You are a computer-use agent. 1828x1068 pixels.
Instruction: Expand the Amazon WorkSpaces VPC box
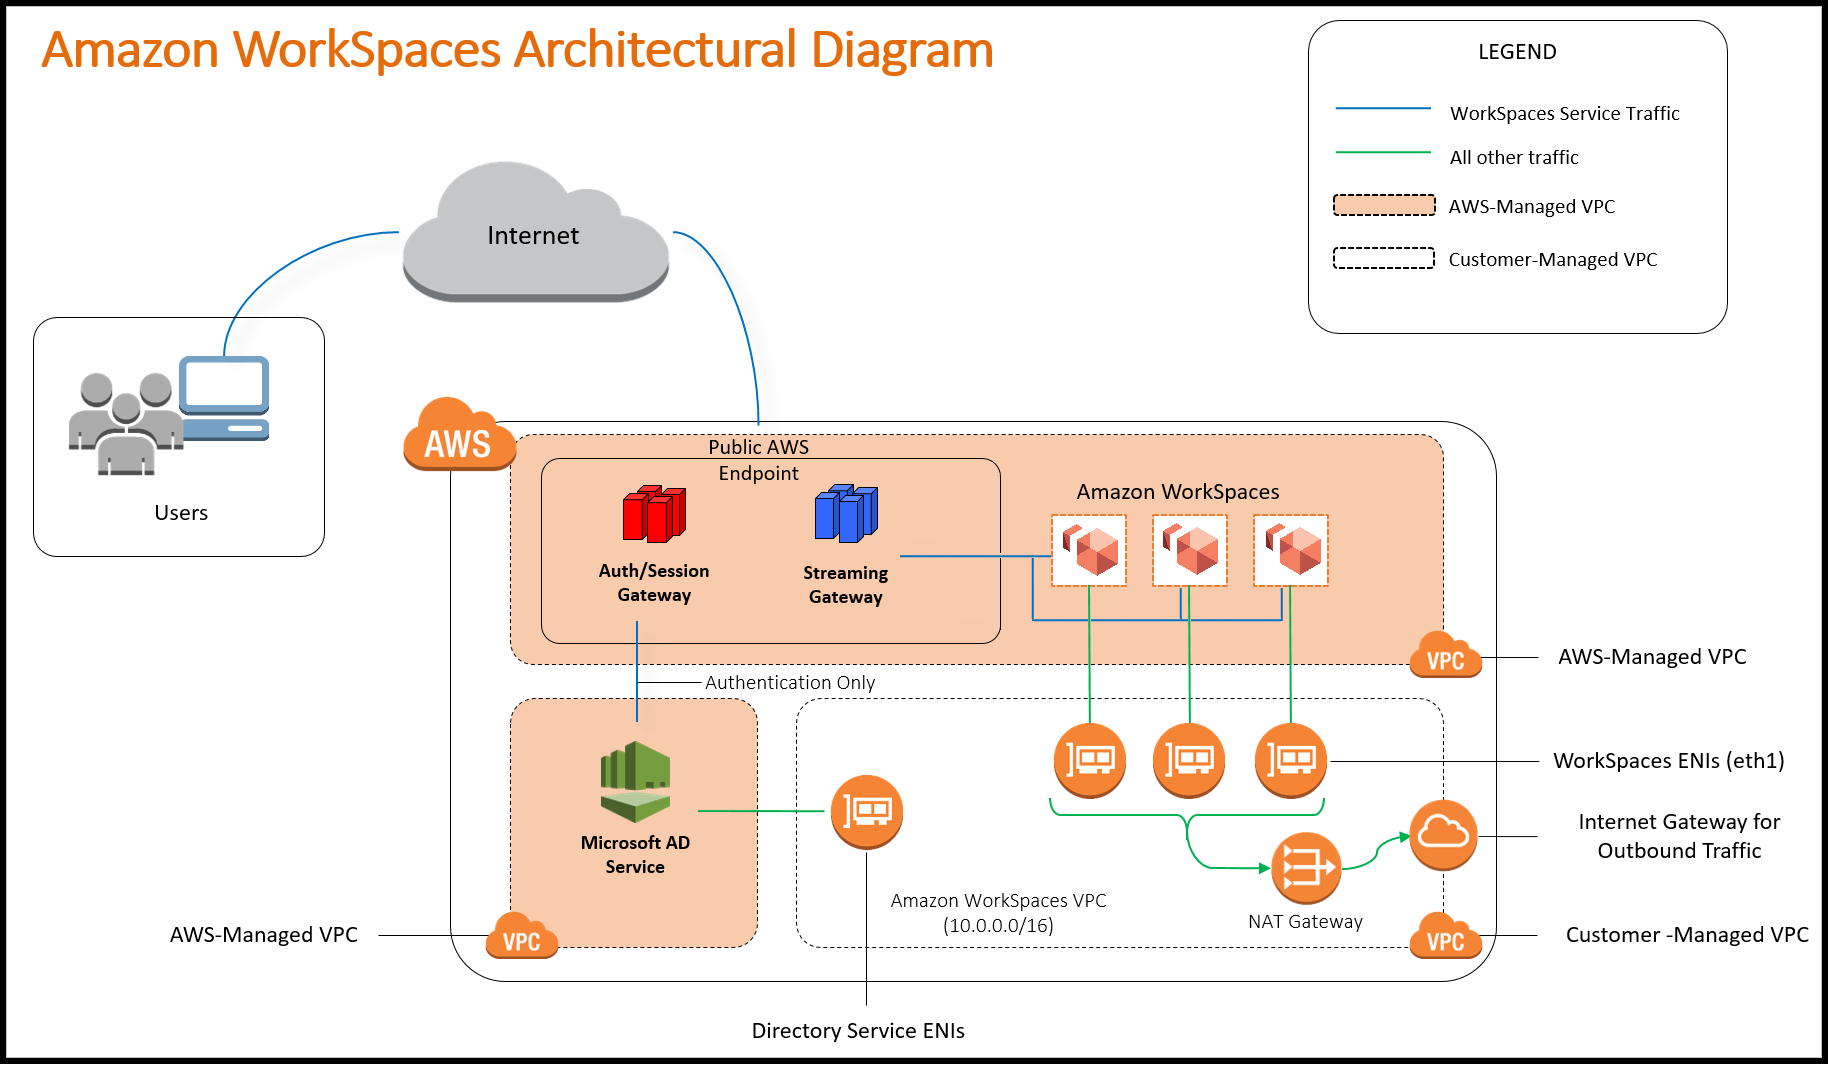click(1000, 910)
